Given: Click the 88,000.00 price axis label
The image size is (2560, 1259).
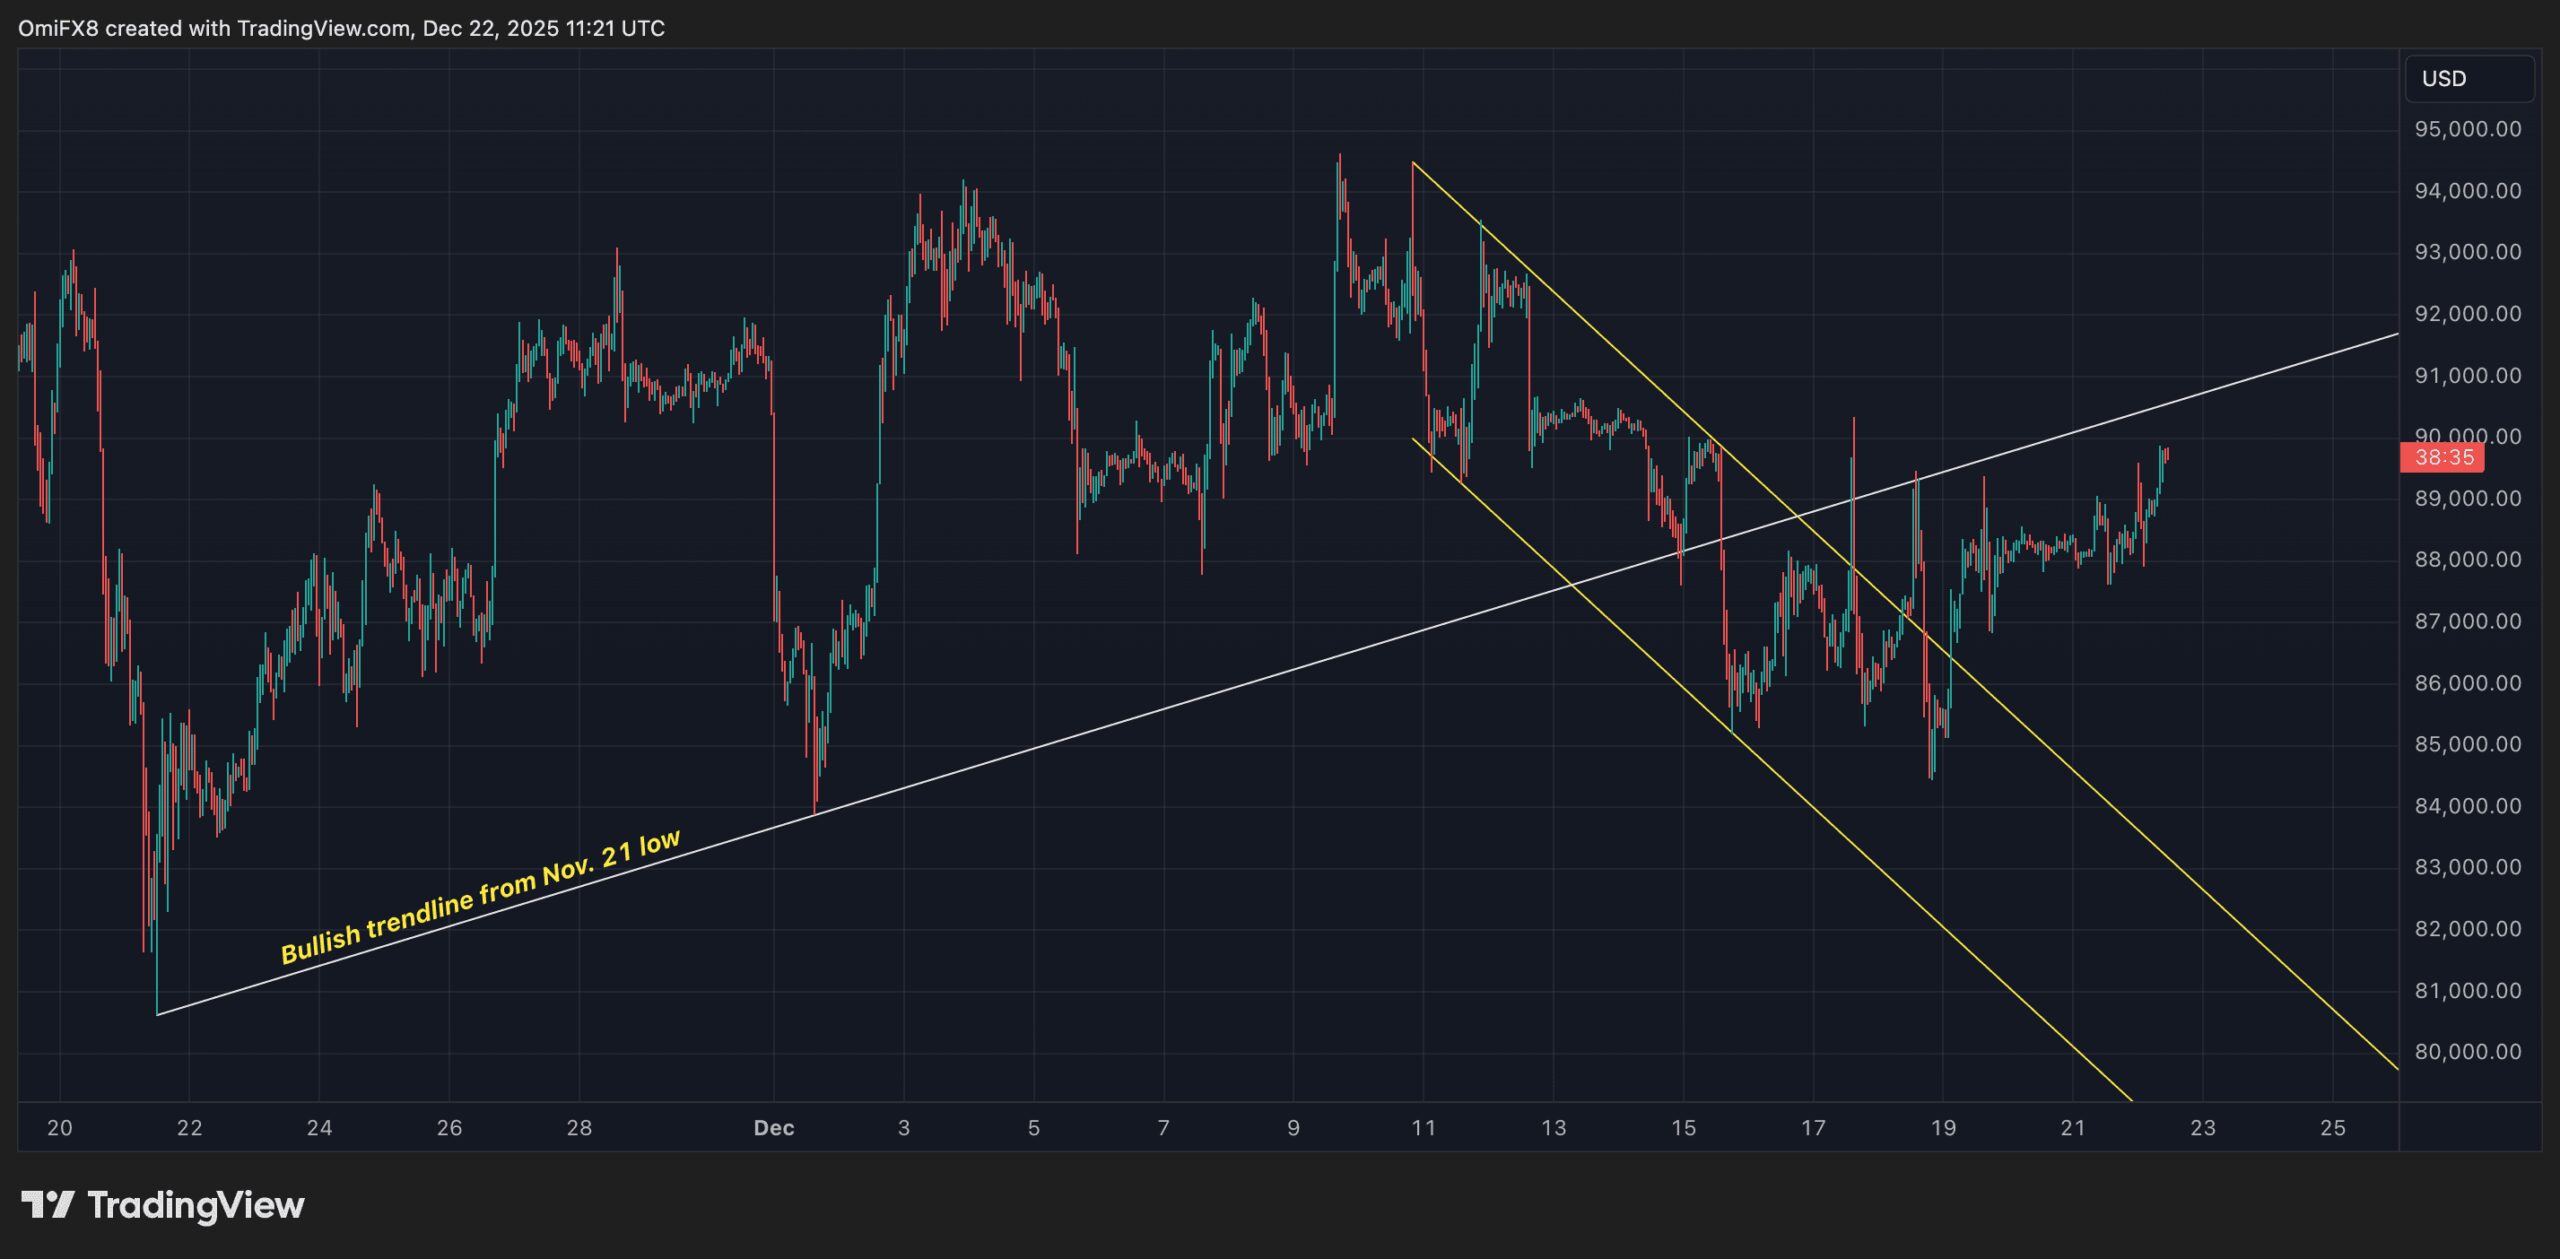Looking at the screenshot, I should pos(2467,560).
